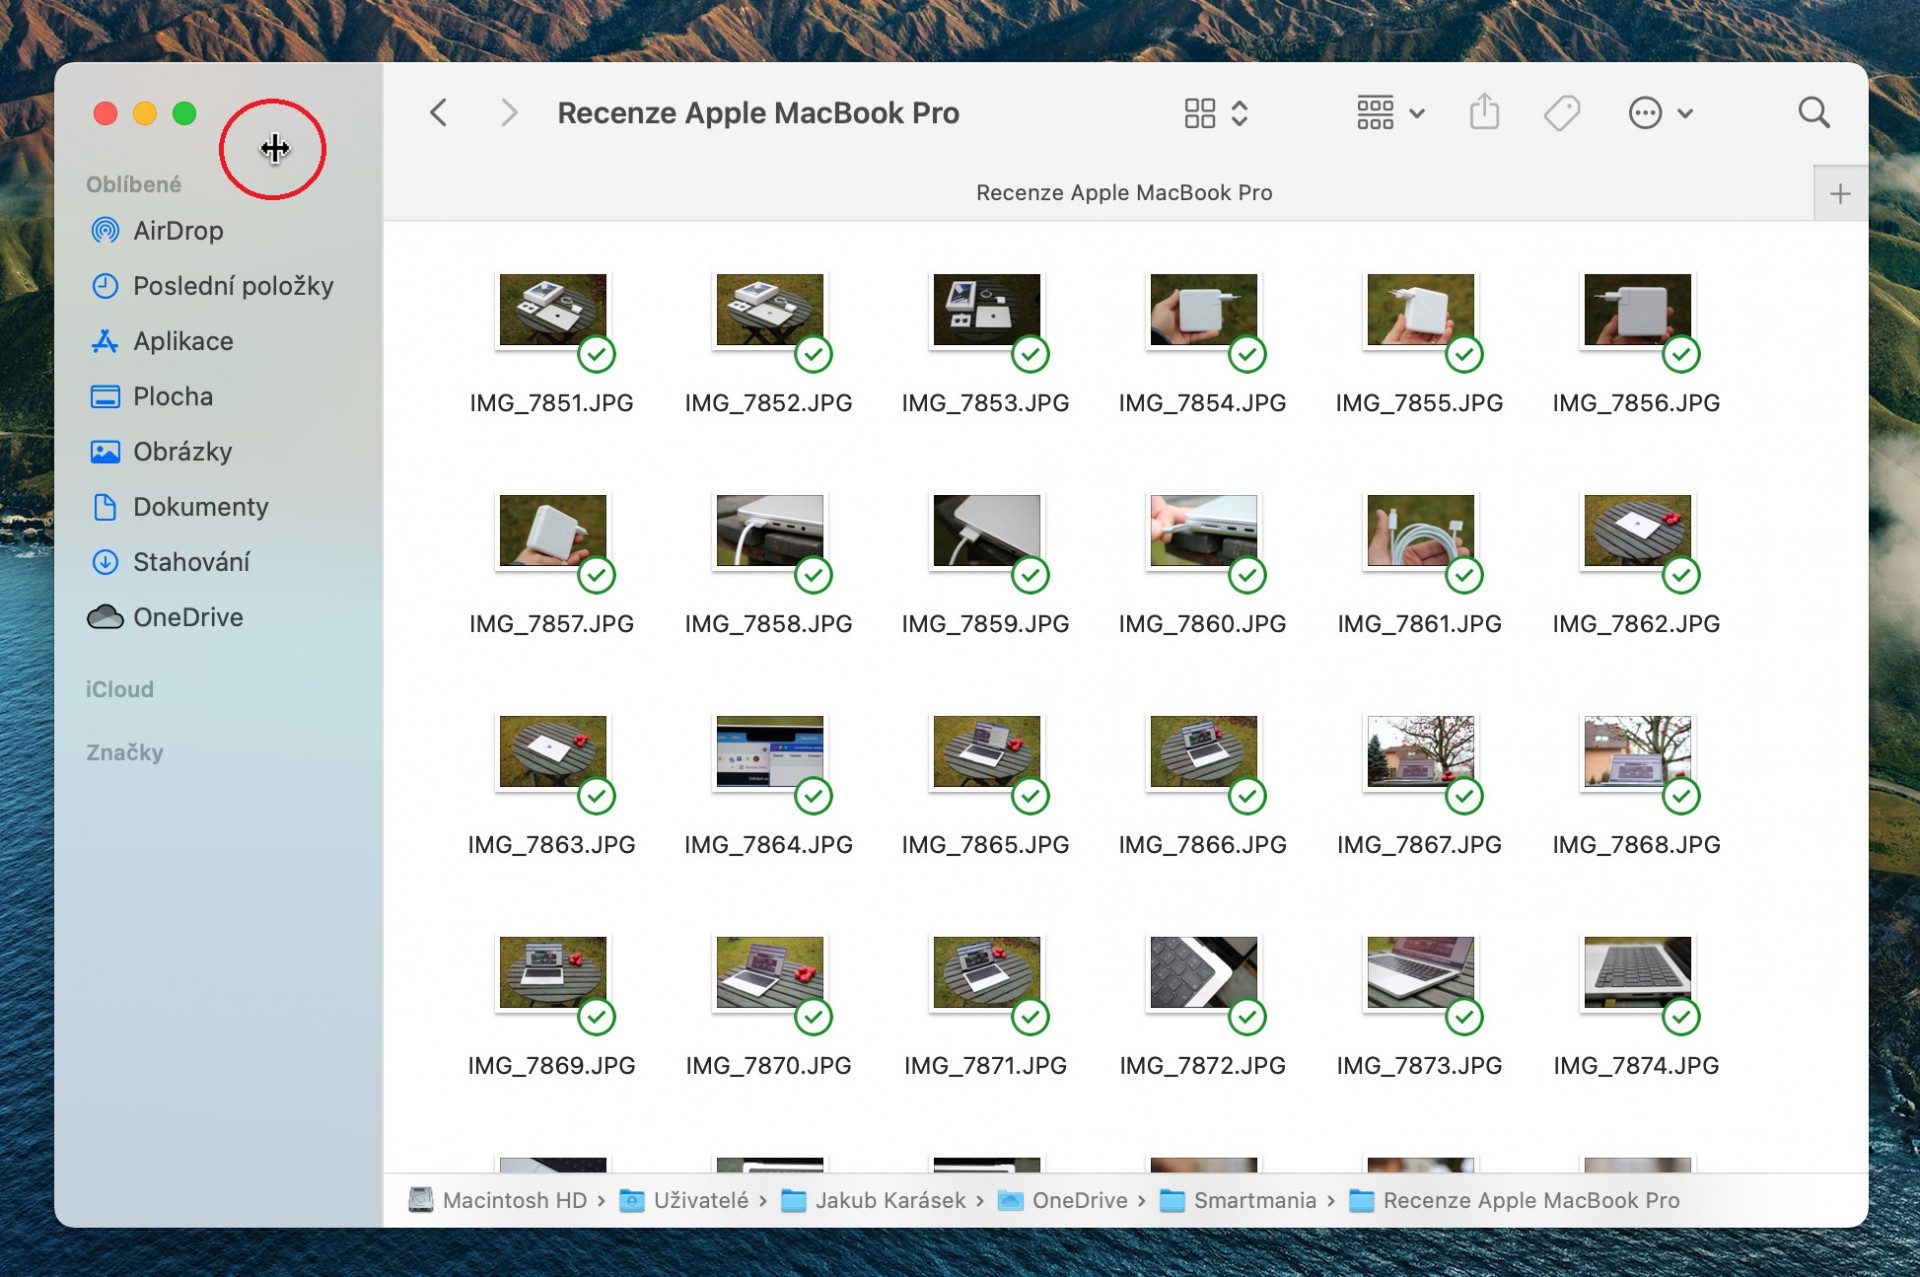Select thumbnail IMG_7866.JPG
Viewport: 1920px width, 1277px height.
(x=1203, y=751)
